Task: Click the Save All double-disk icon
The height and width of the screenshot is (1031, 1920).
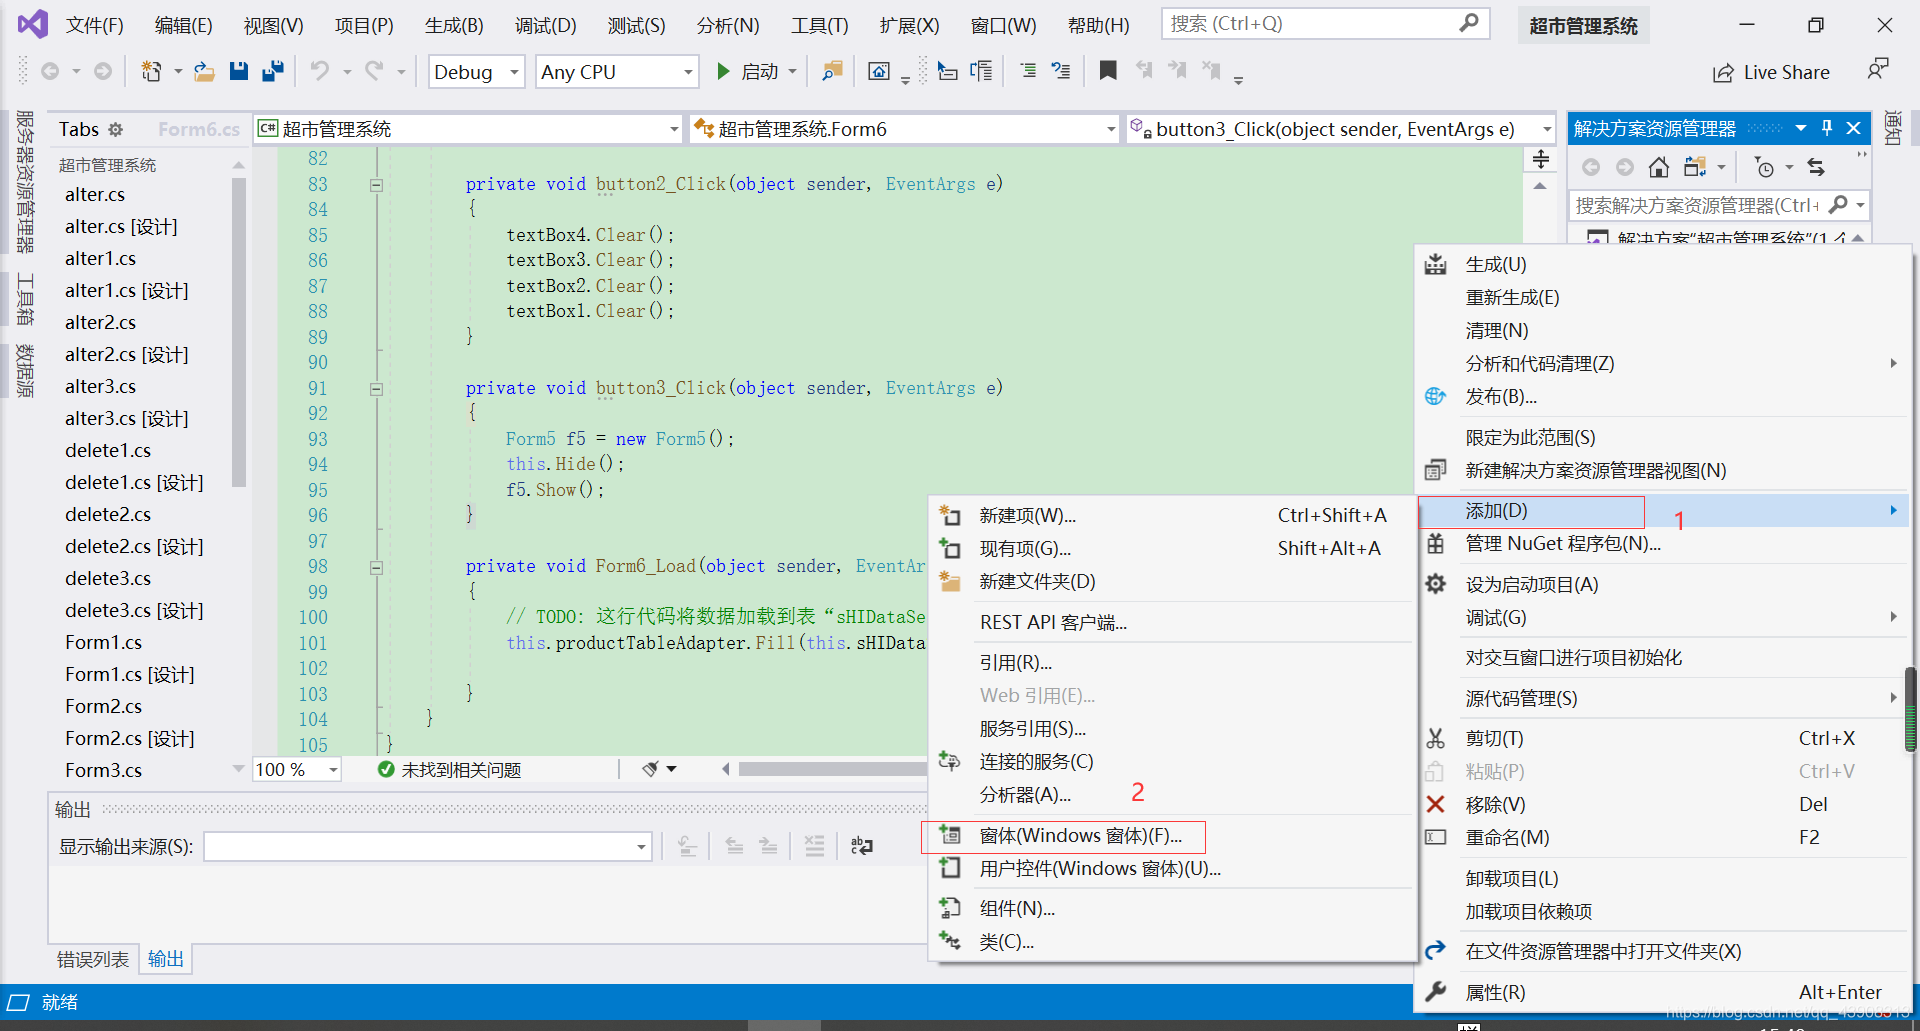Action: coord(272,71)
